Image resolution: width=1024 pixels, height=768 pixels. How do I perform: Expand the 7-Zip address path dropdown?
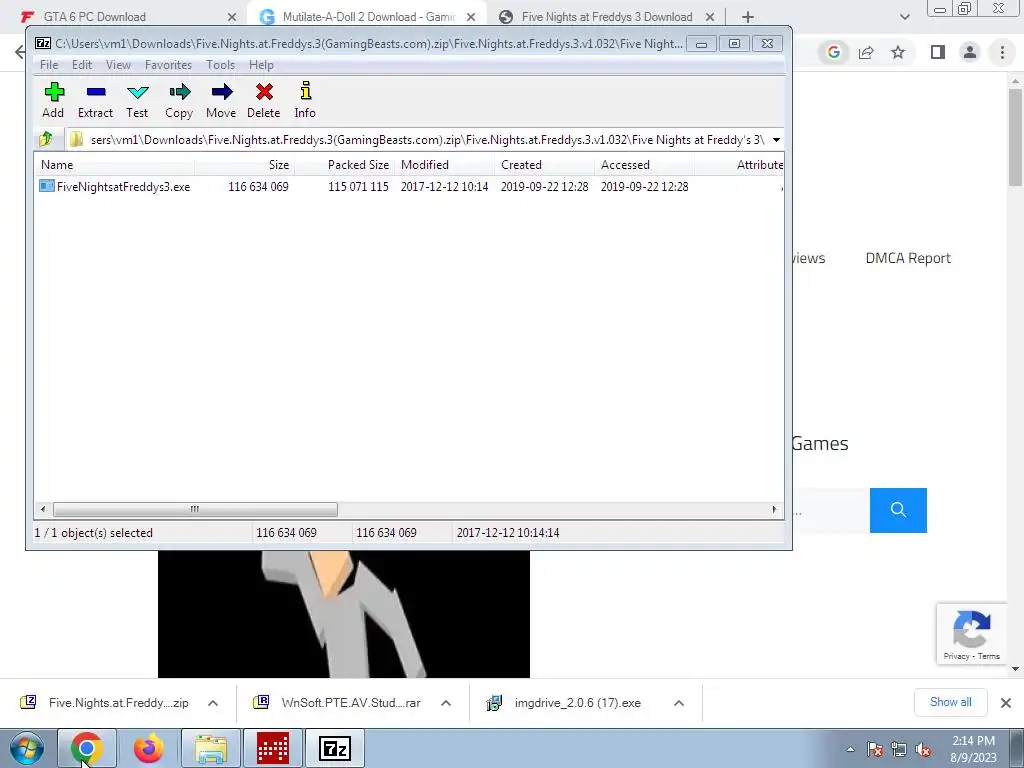point(776,140)
